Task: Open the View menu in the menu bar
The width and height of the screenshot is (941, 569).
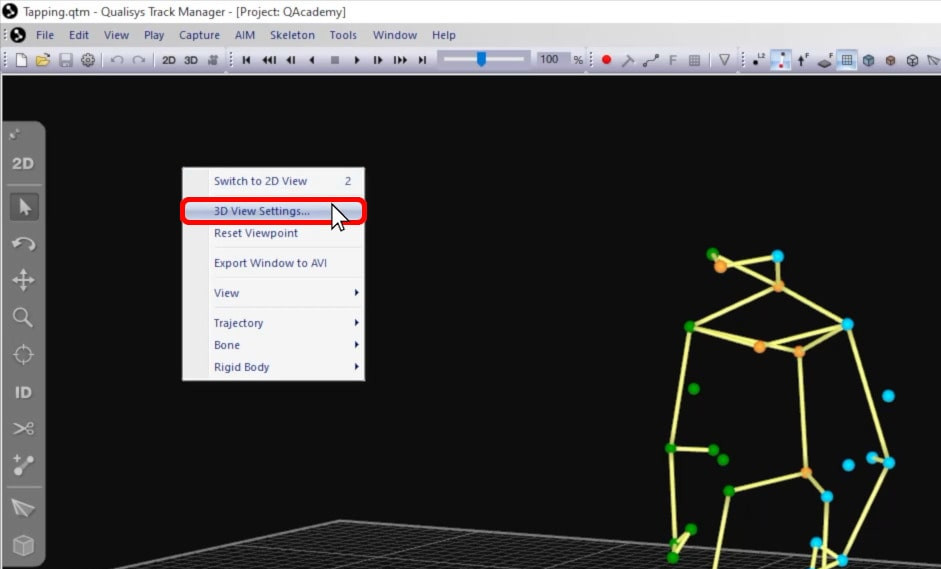Action: click(x=116, y=35)
